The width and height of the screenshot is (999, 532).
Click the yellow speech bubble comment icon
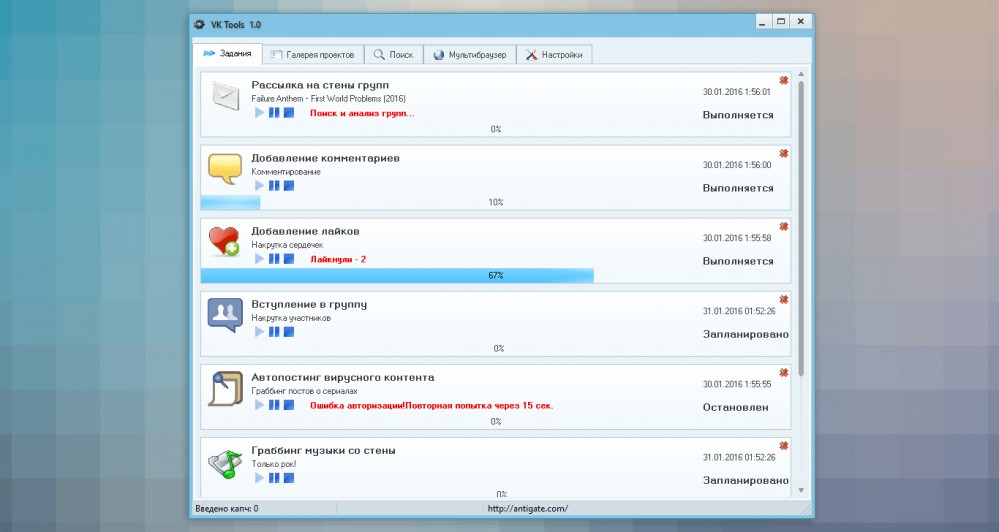click(225, 169)
